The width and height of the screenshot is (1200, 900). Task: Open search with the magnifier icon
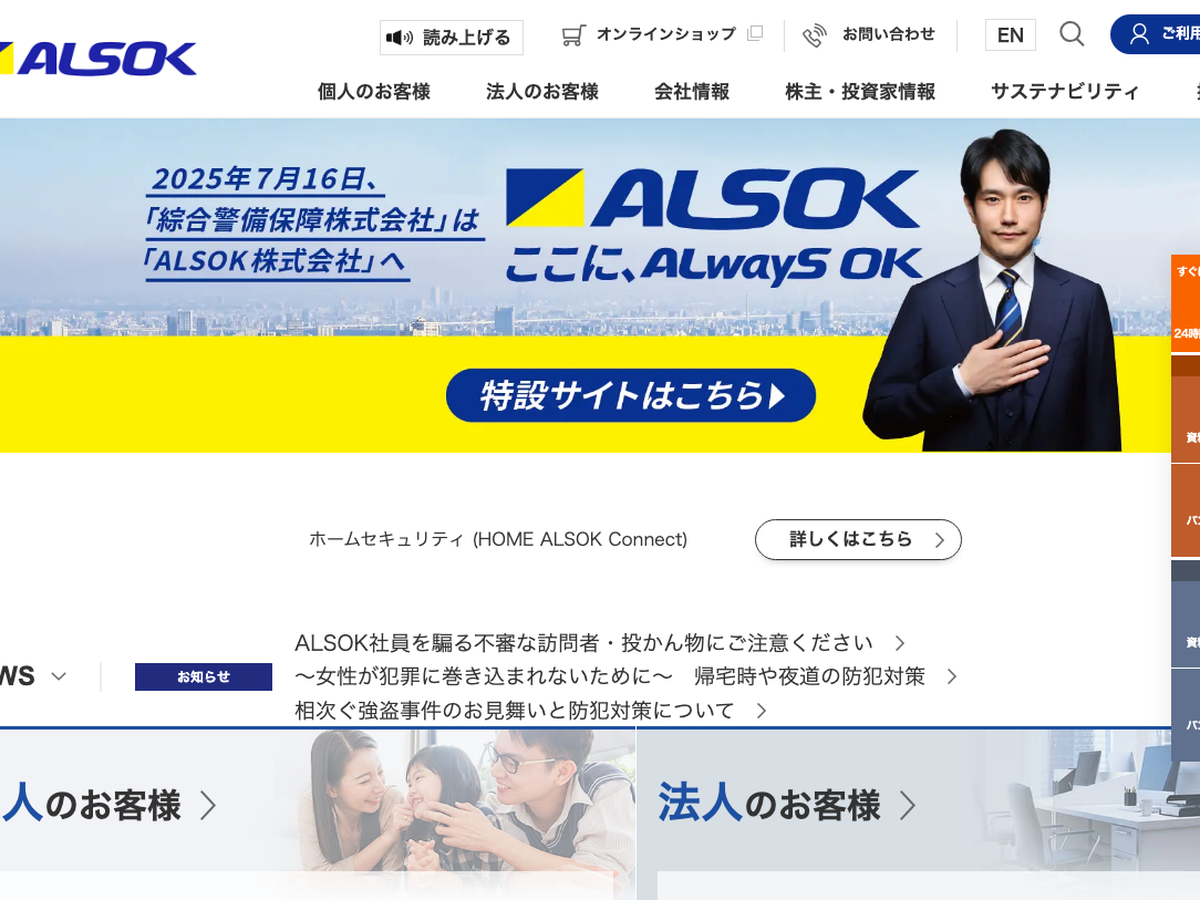[1072, 34]
